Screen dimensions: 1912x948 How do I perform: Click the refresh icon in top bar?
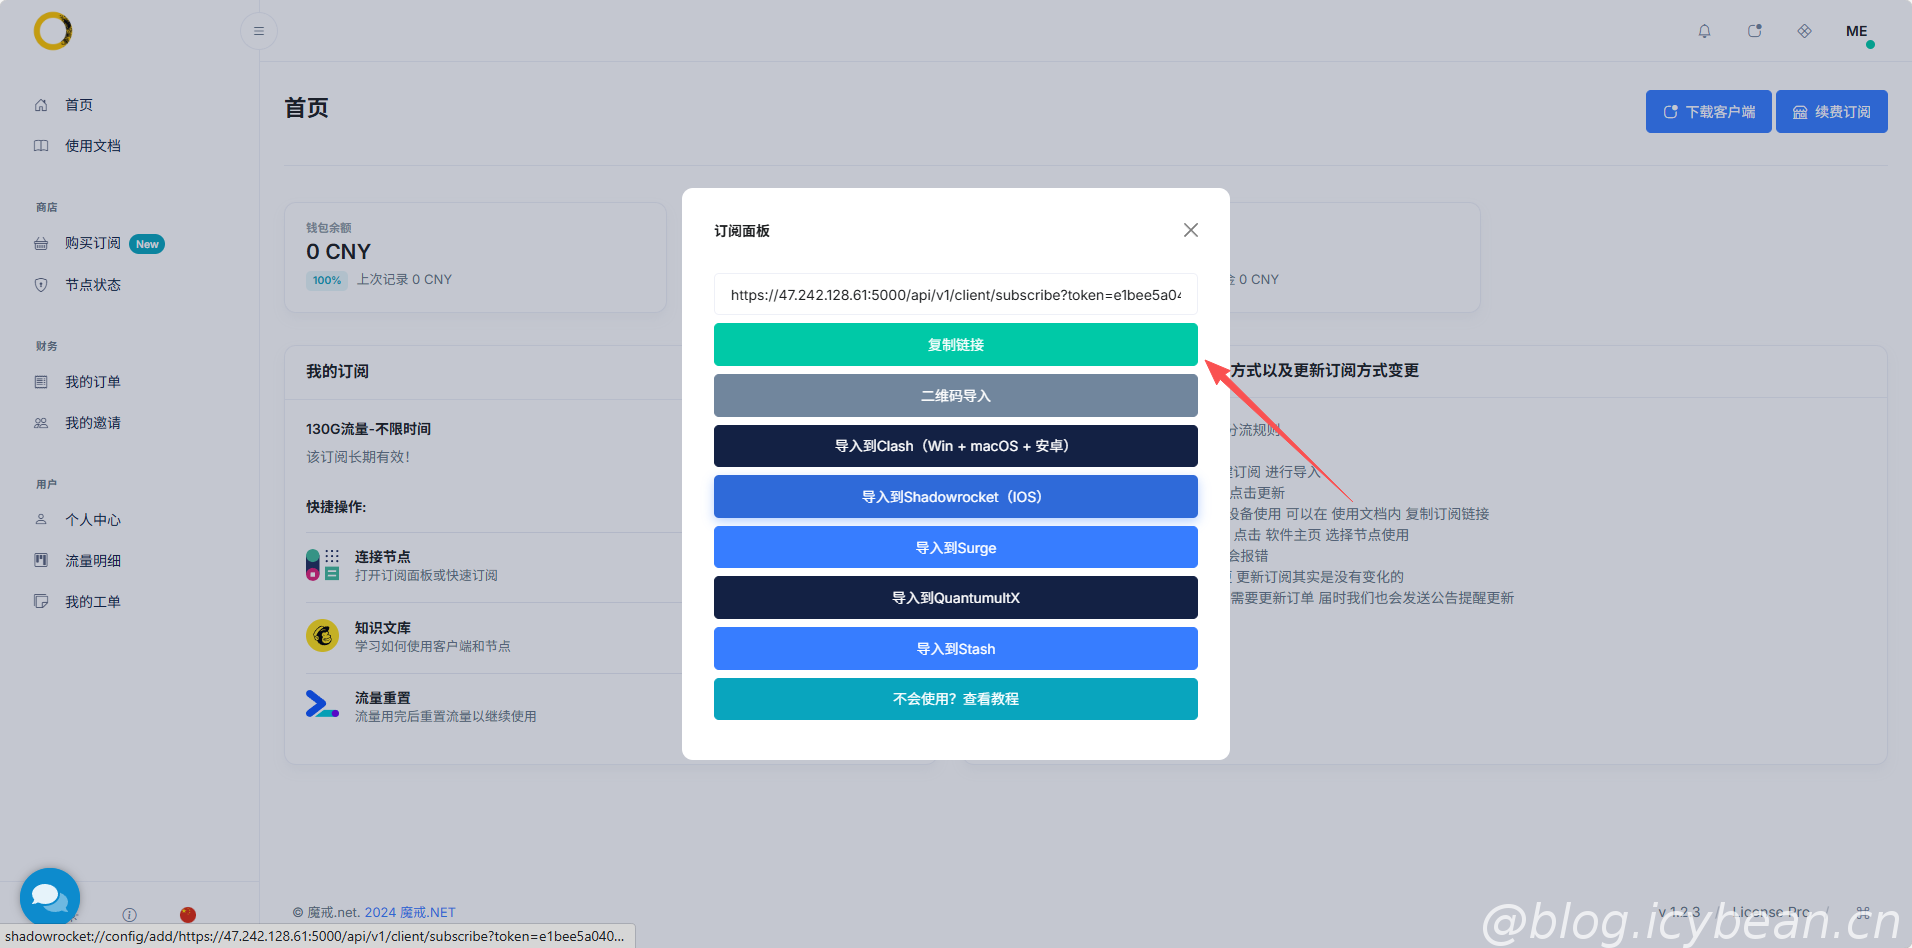1754,31
